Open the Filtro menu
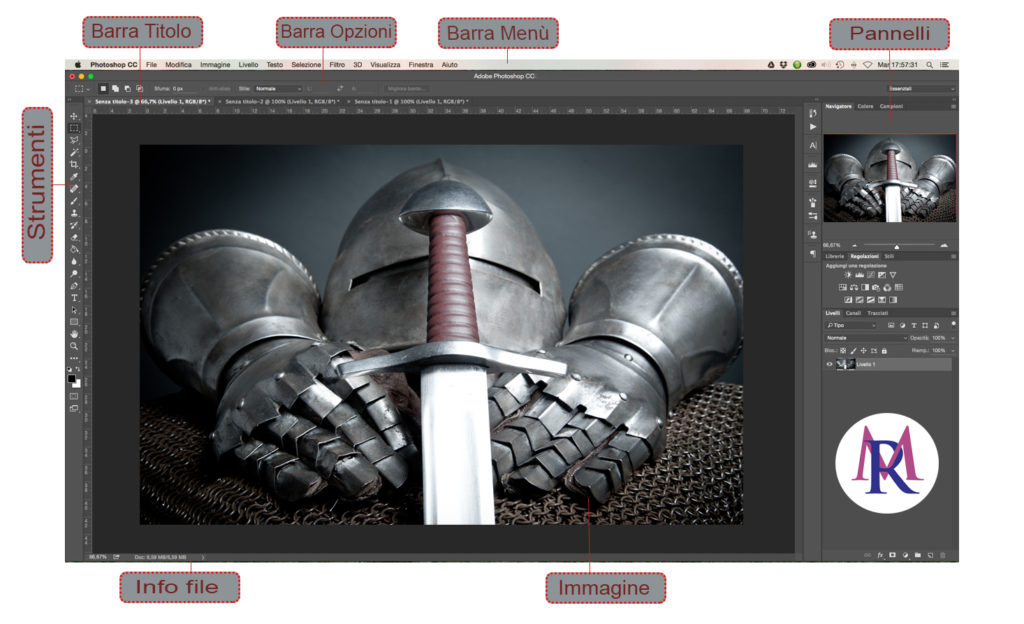 tap(337, 65)
